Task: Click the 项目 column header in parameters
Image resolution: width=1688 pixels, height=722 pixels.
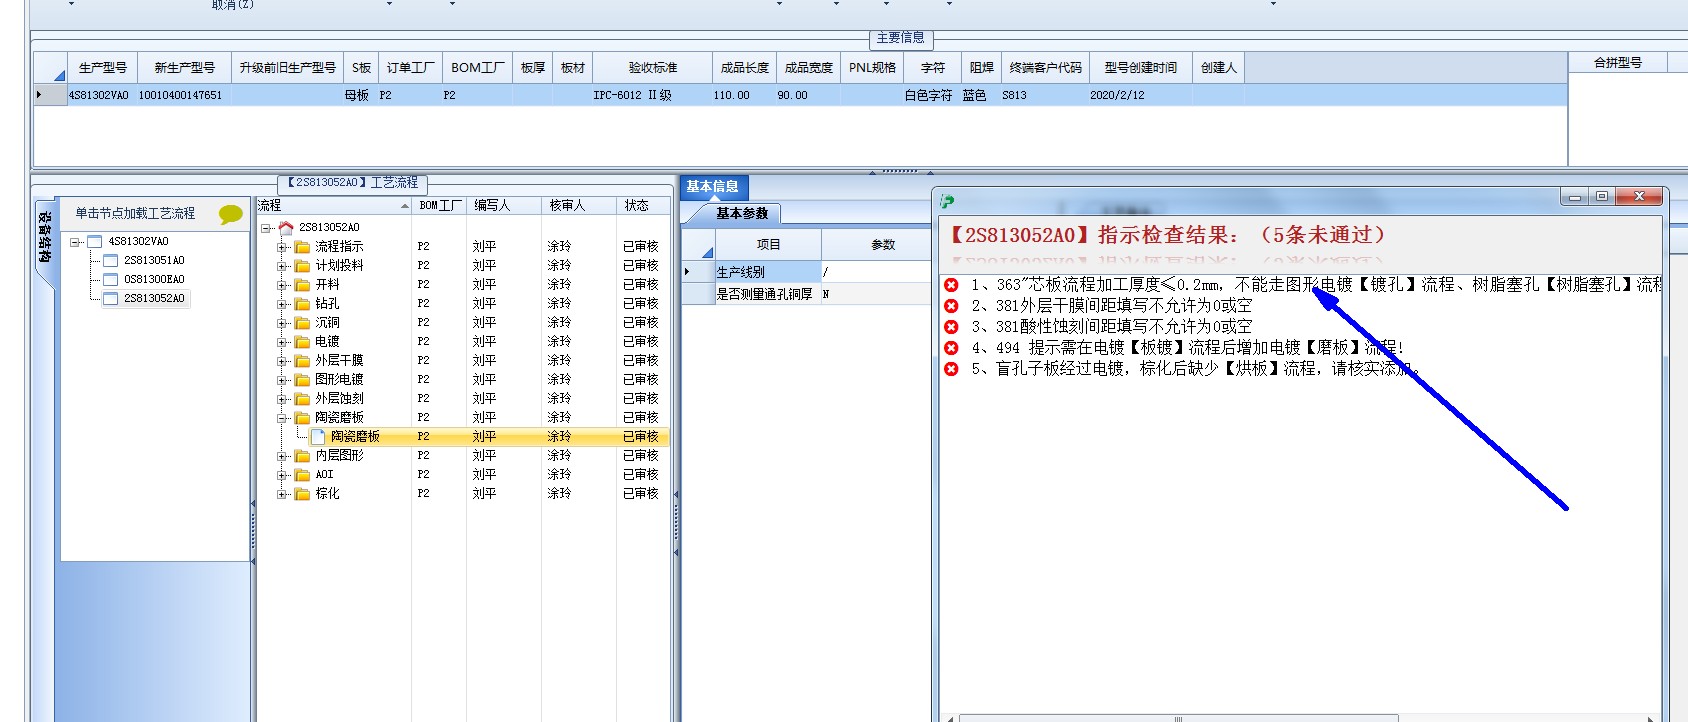Action: pos(768,245)
